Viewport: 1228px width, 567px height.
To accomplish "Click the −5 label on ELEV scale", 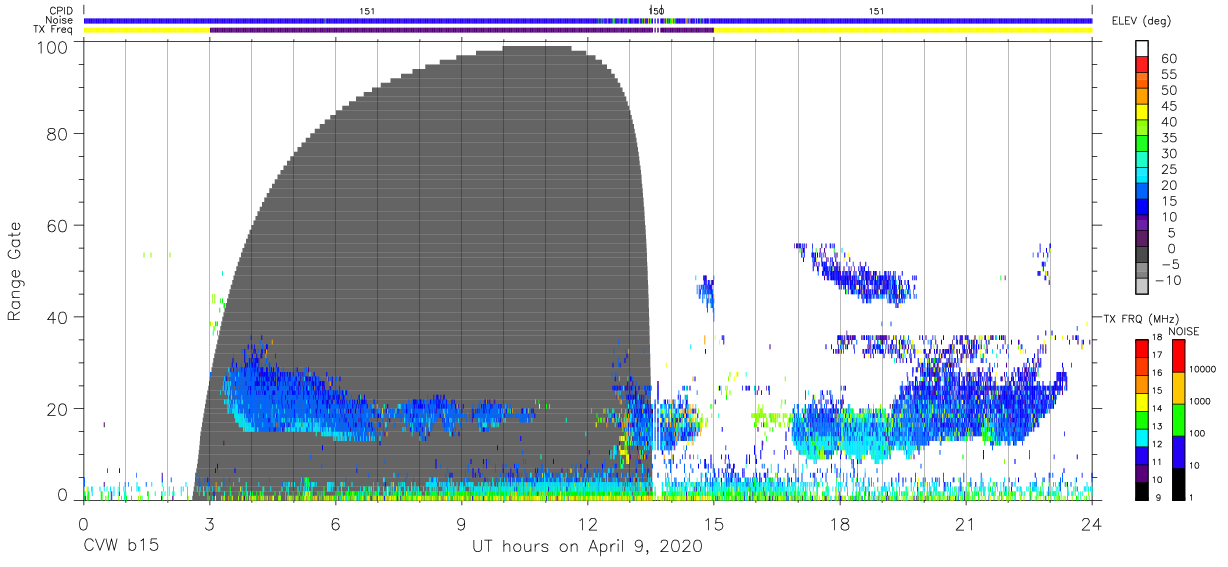I will [x=1169, y=264].
